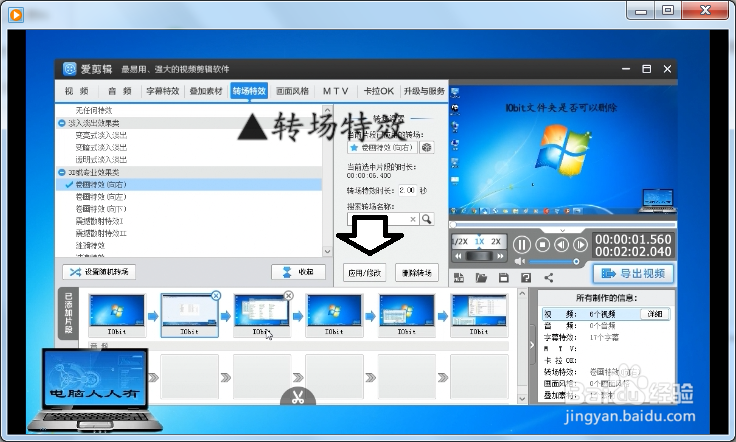
Task: Open the 升级与服务 tab
Action: coord(424,91)
